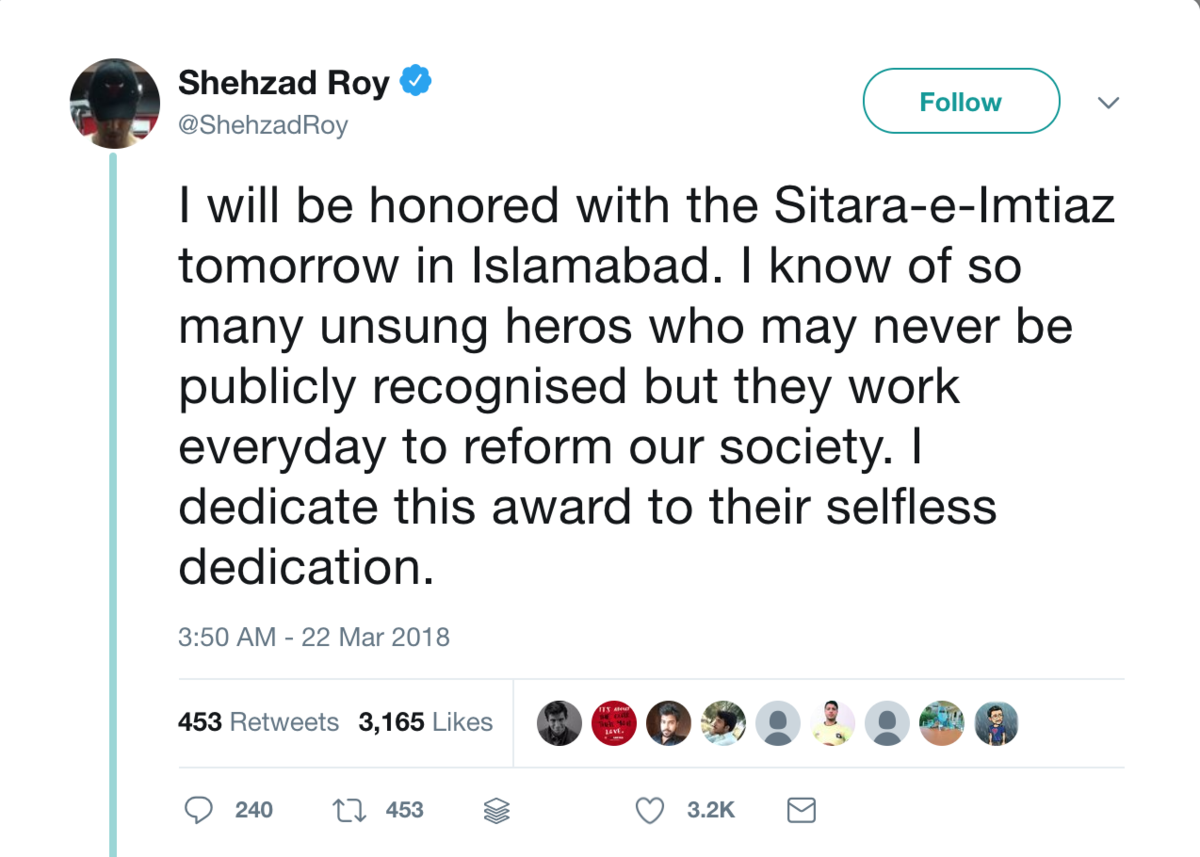Open the Shehzad Roy display name
1200x857 pixels.
click(x=283, y=83)
